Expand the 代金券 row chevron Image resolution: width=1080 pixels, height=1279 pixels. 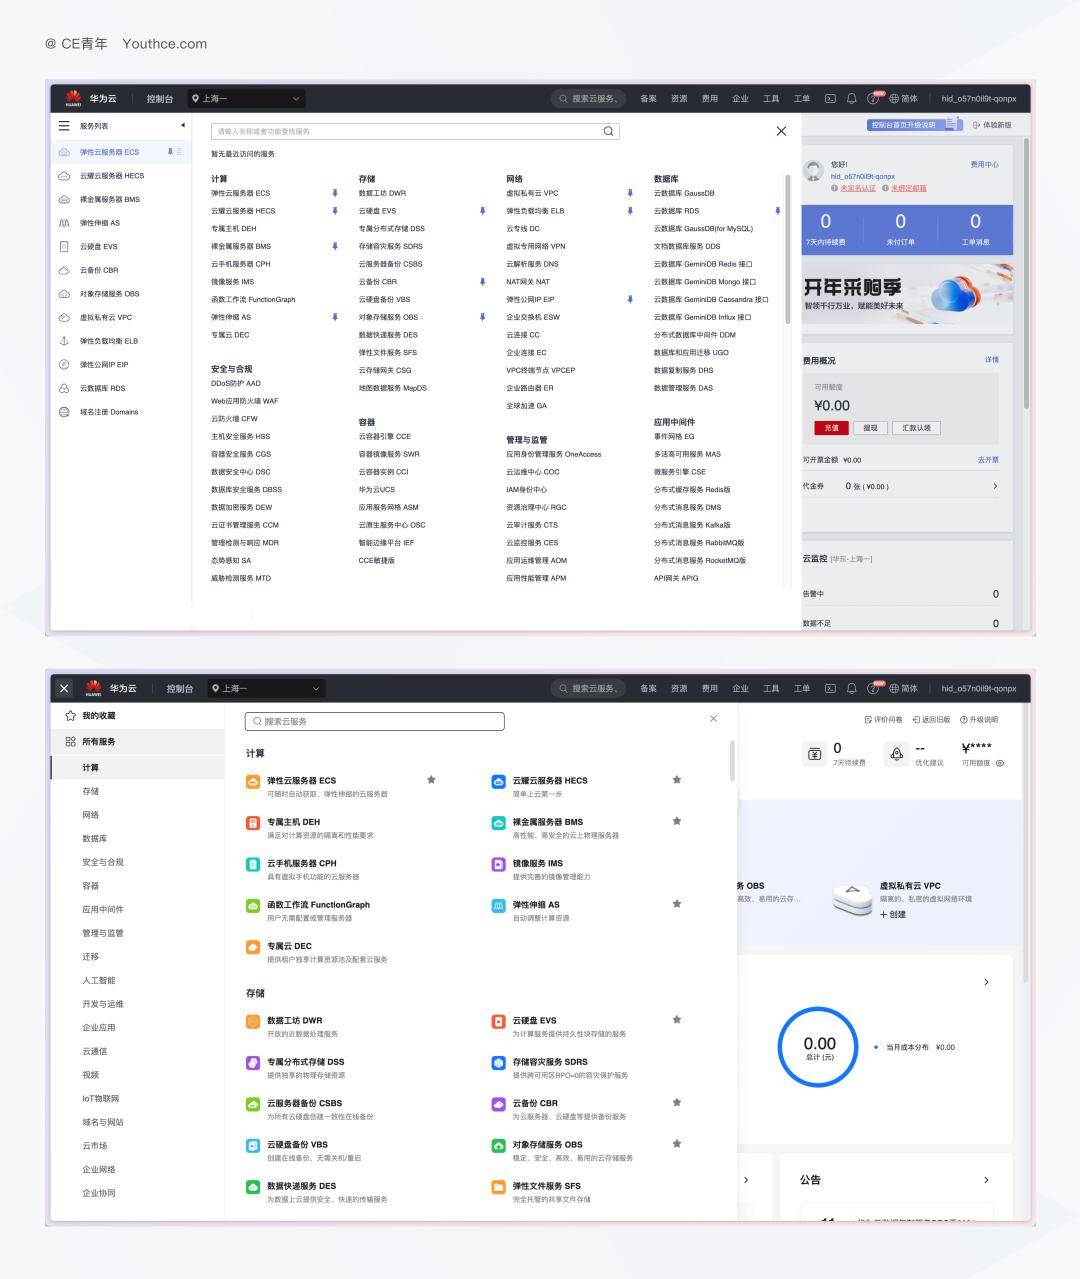click(x=994, y=486)
